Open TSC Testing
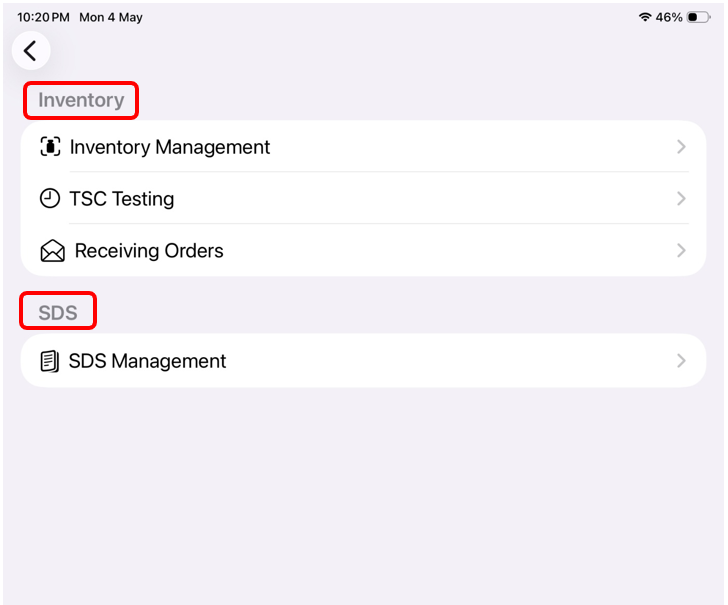 click(x=364, y=199)
